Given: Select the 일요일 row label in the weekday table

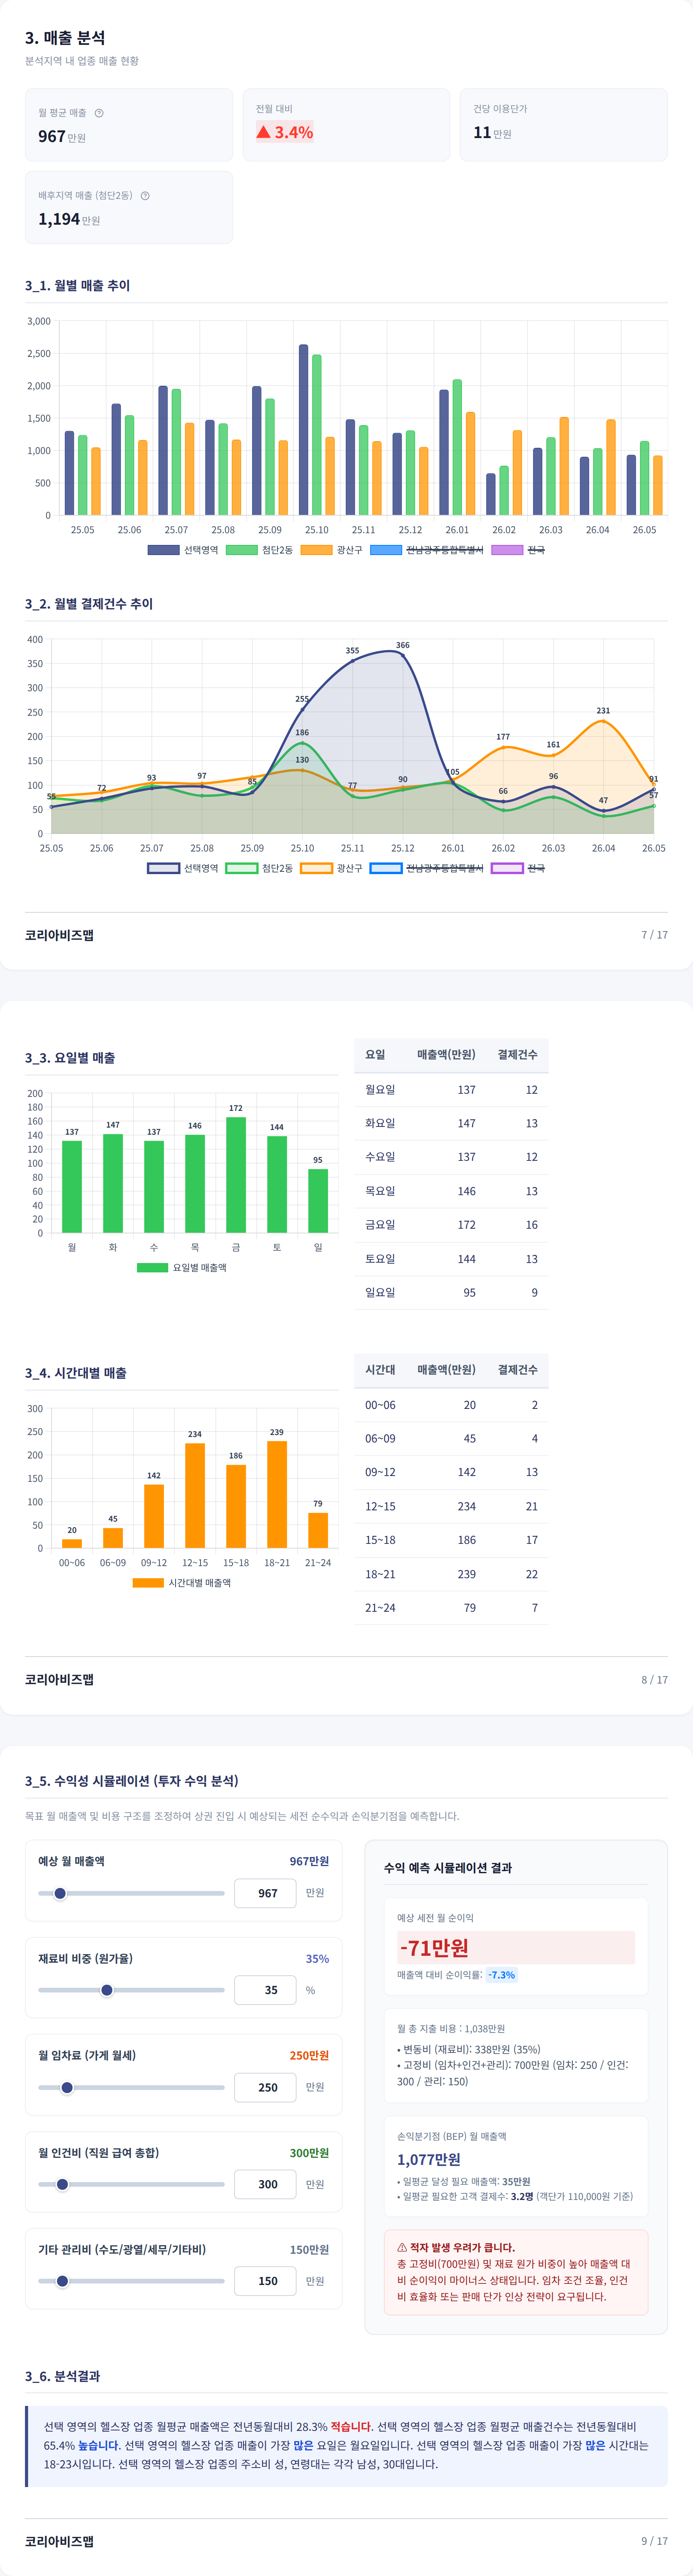Looking at the screenshot, I should 380,1293.
